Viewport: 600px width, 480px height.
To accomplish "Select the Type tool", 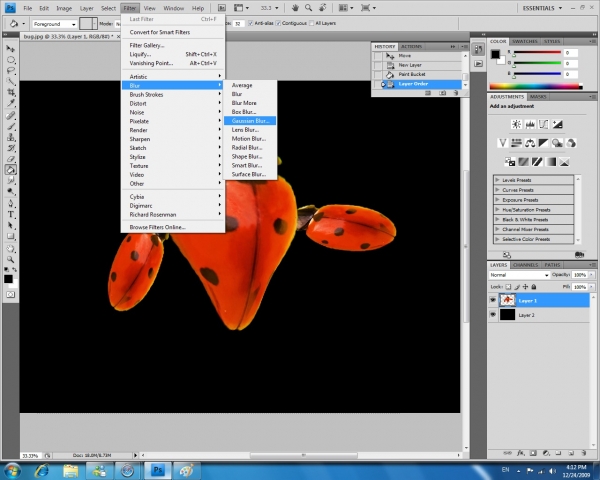I will coord(11,214).
